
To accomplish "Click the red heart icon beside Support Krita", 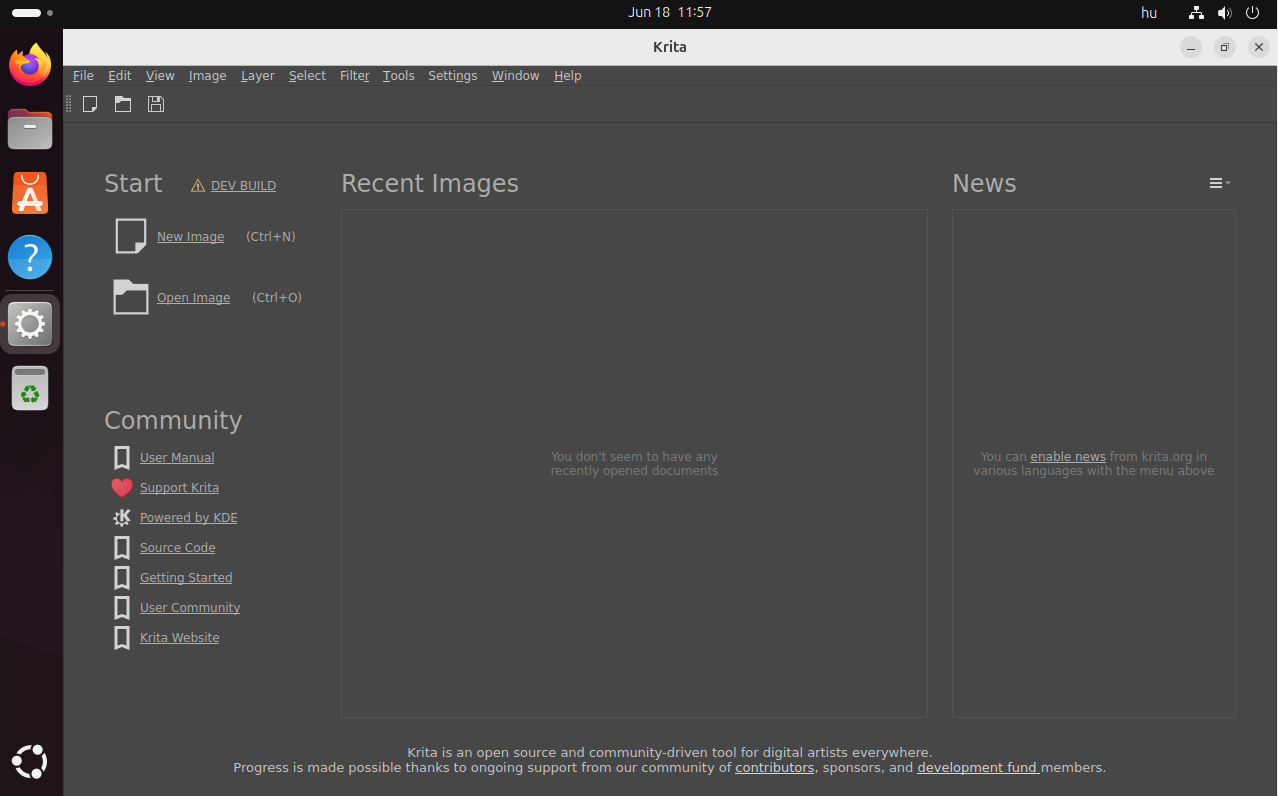I will tap(122, 488).
